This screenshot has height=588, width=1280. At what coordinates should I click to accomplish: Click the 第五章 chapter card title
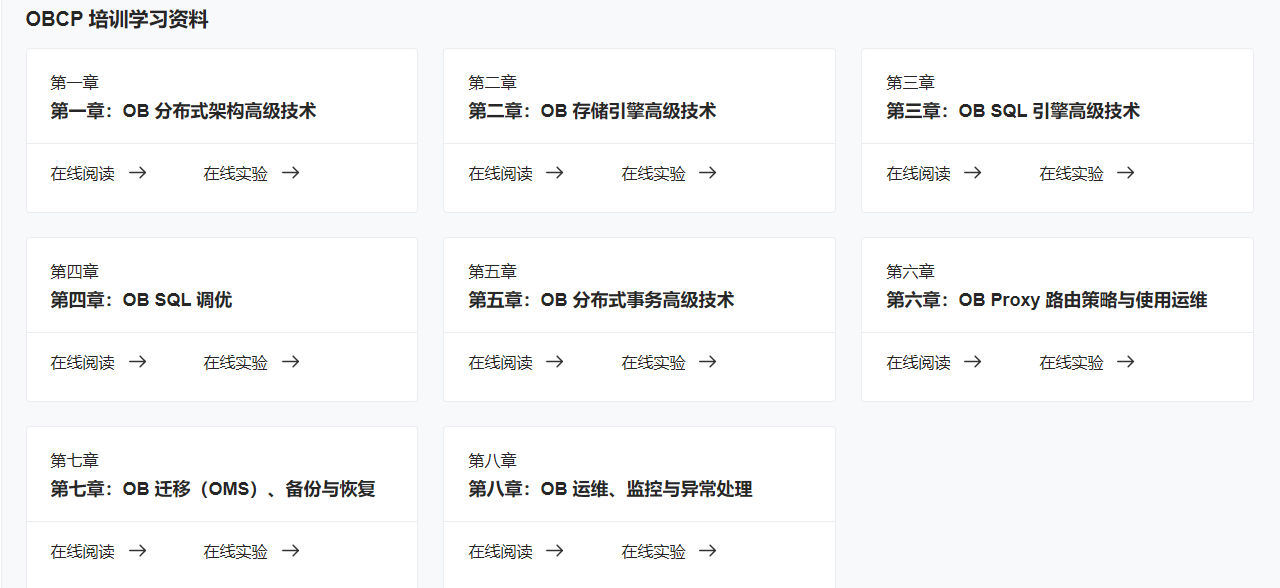tap(601, 300)
